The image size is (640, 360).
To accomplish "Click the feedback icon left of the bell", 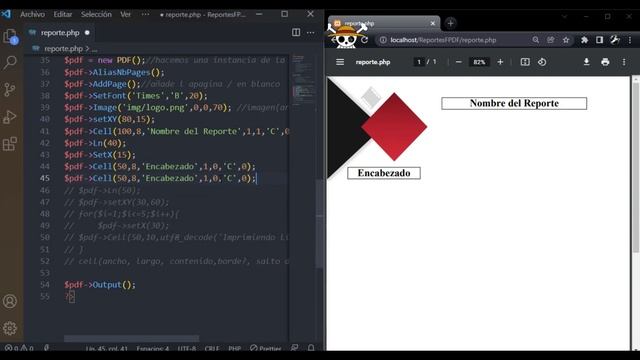I will tap(294, 348).
